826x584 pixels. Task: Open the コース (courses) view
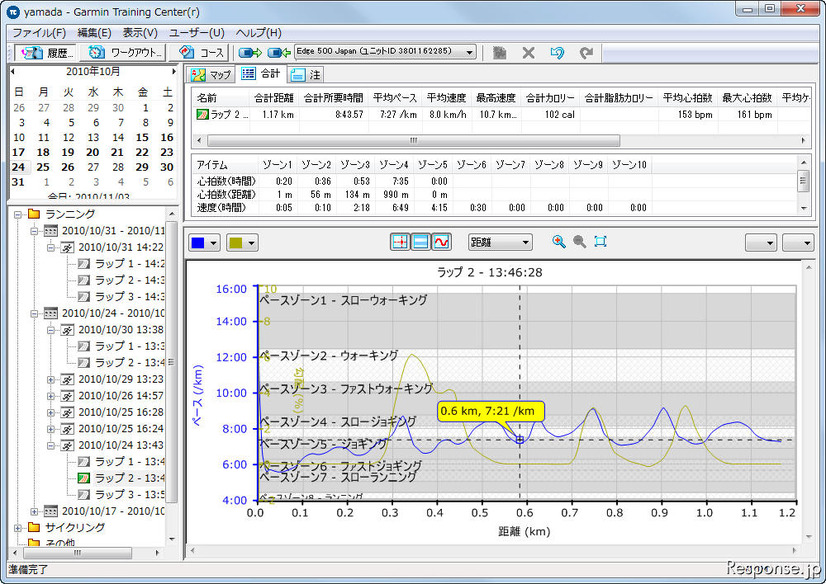tap(200, 52)
